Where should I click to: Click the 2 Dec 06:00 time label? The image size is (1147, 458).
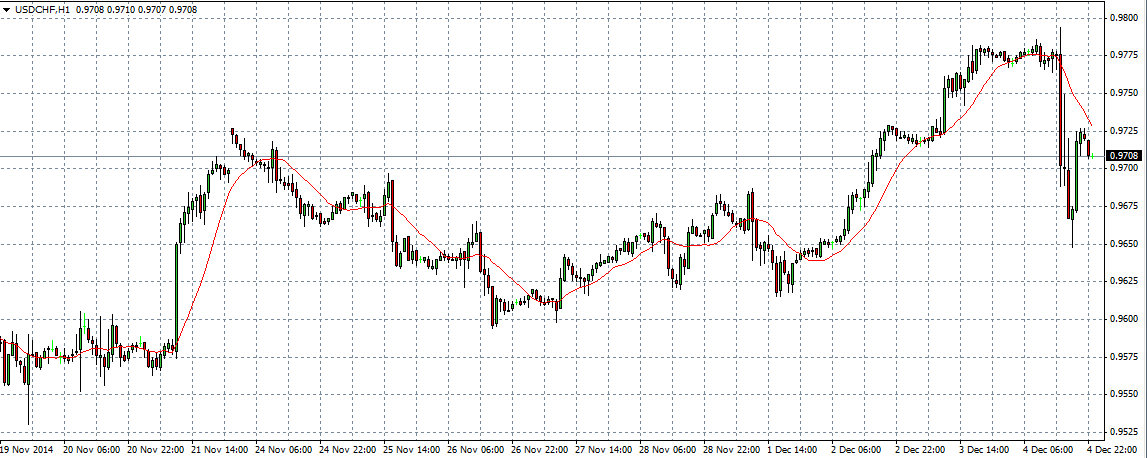point(856,448)
